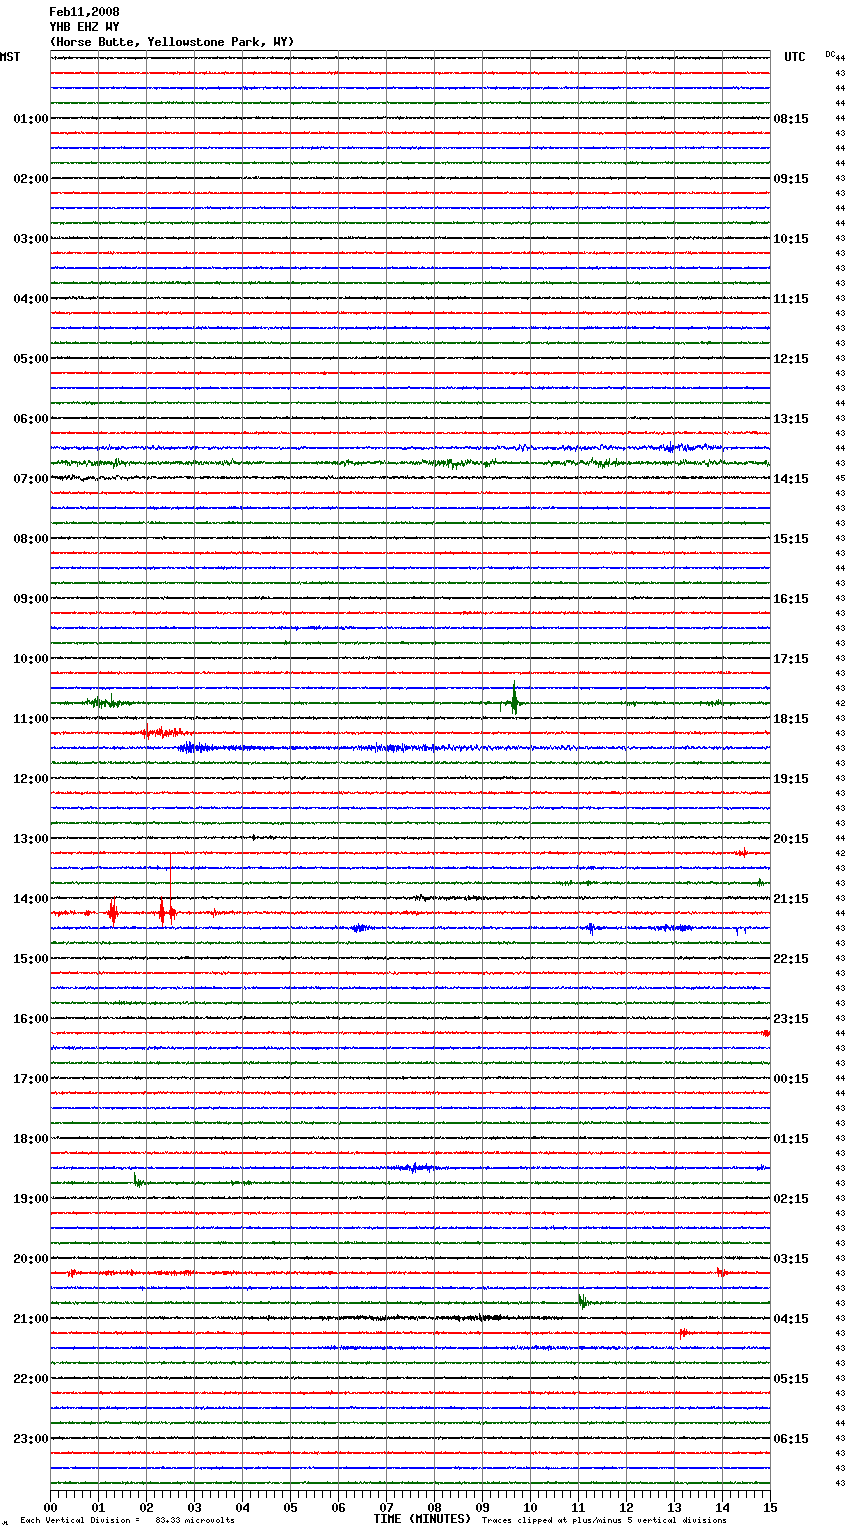
Task: Click the UTC time label '09:15'
Action: 791,179
